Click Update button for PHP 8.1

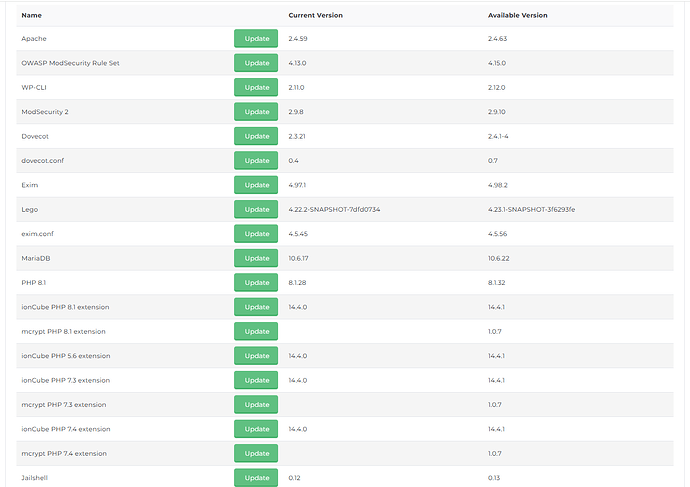(x=256, y=282)
